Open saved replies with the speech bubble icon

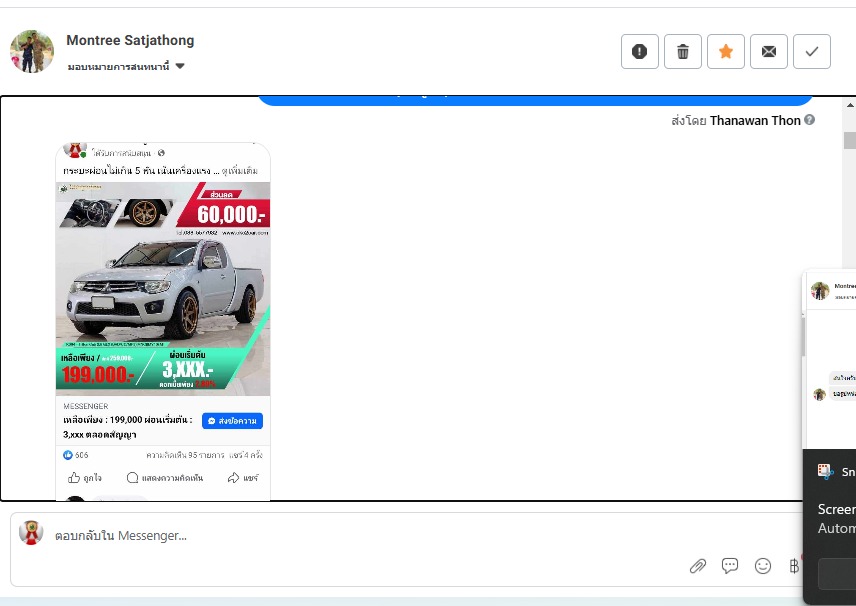click(x=730, y=566)
